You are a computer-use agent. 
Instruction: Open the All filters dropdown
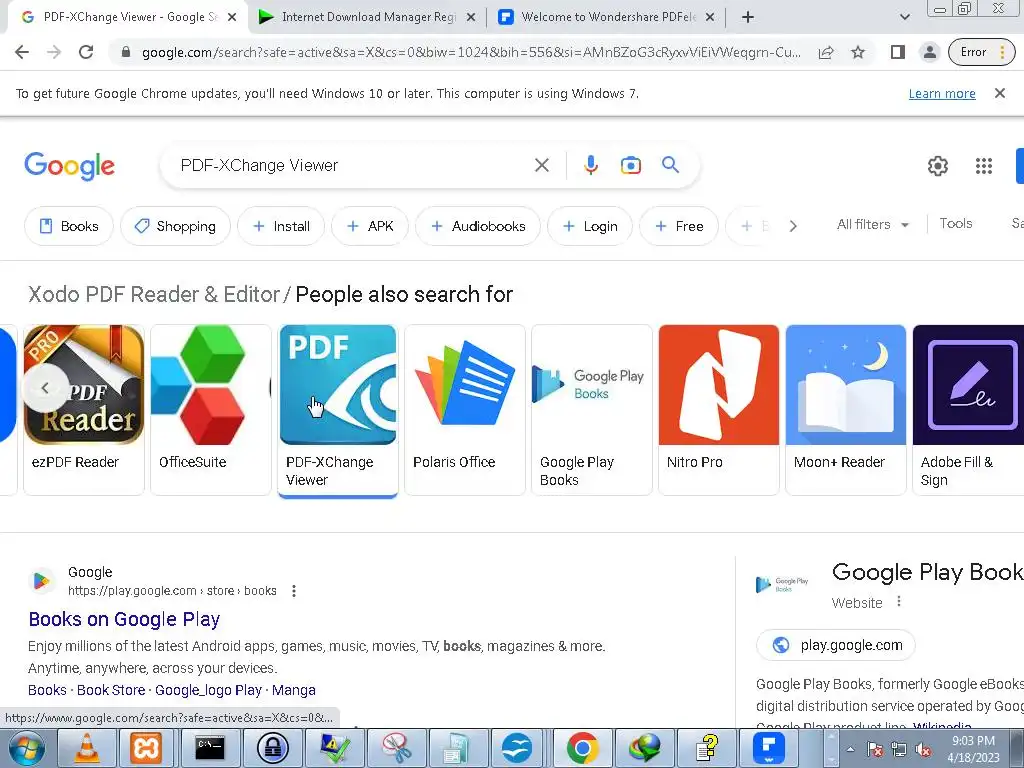pos(872,224)
